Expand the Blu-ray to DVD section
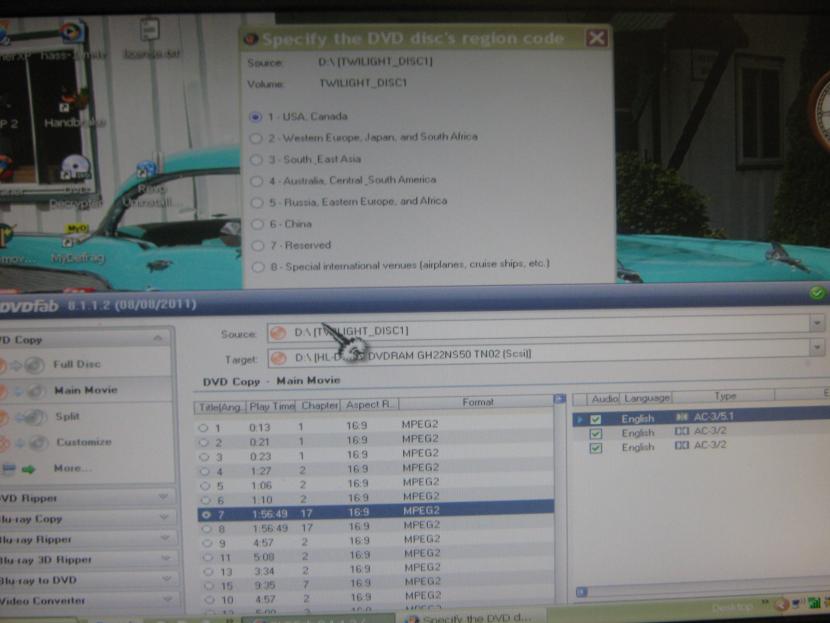 (167, 579)
